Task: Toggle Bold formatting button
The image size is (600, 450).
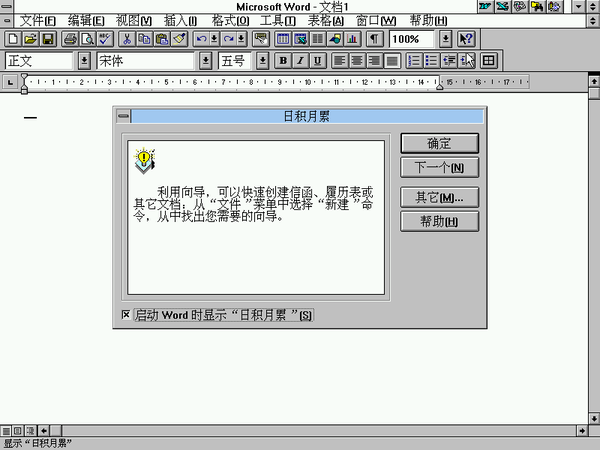Action: (283, 61)
